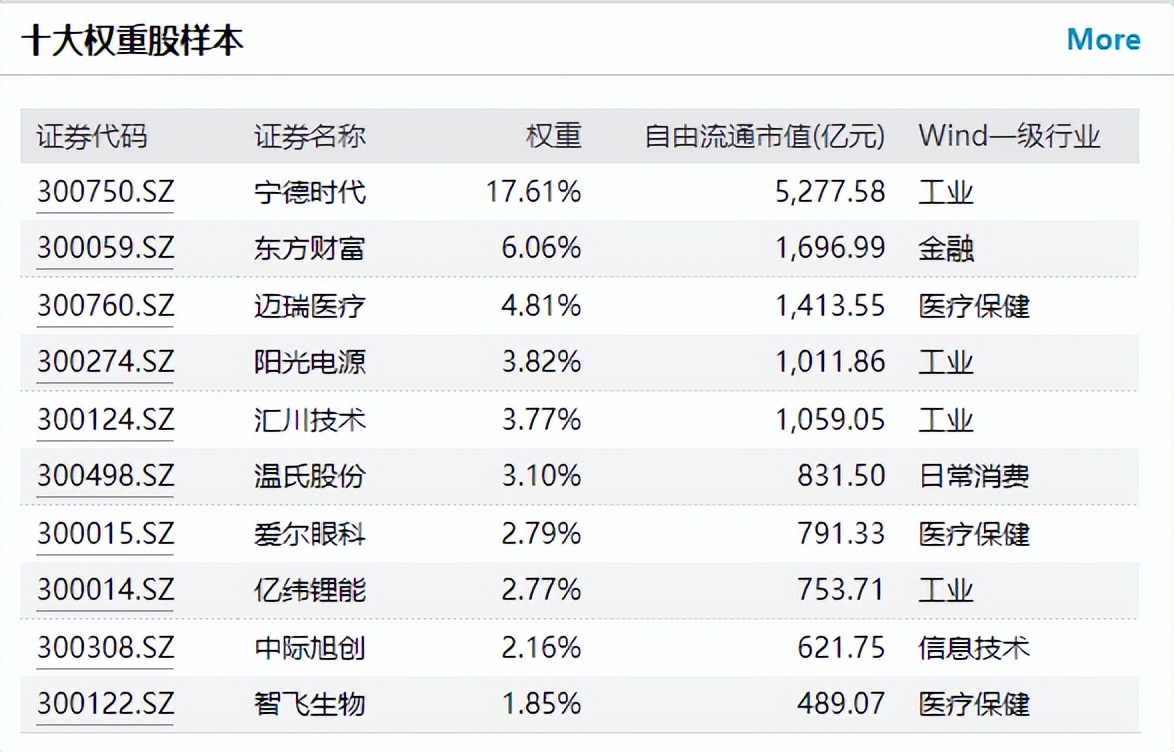Image resolution: width=1174 pixels, height=752 pixels.
Task: Select the 汇川技术 stock name
Action: coord(310,419)
